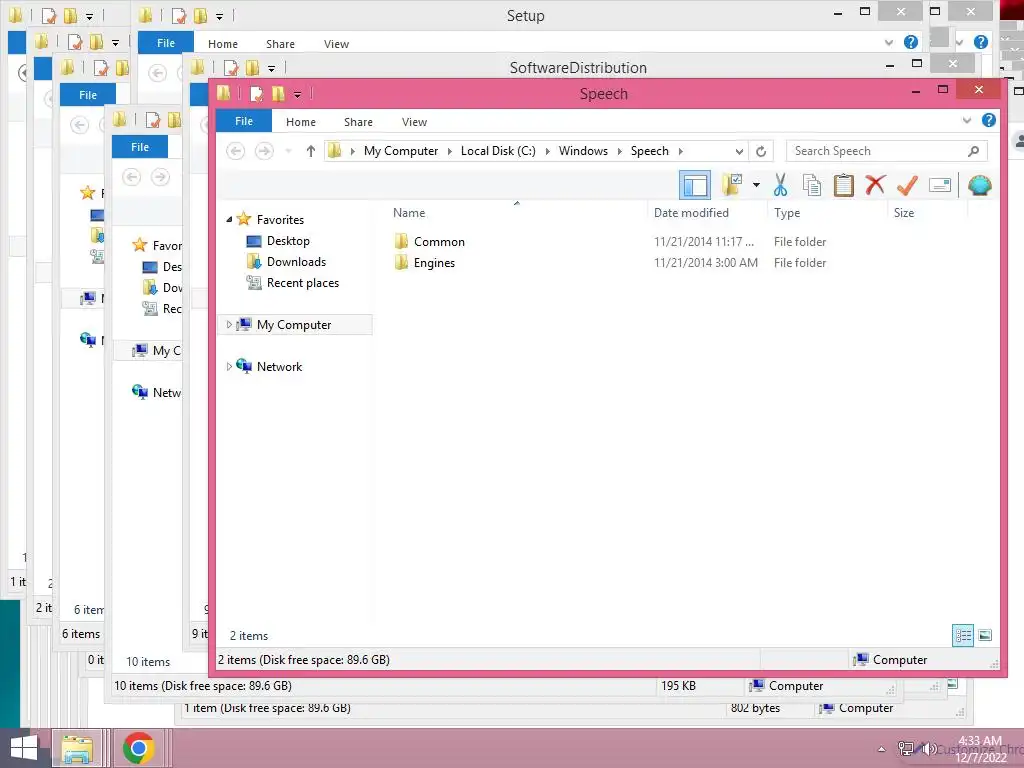The image size is (1024, 768).
Task: Open dropdown arrow beside folder options icon
Action: [756, 185]
